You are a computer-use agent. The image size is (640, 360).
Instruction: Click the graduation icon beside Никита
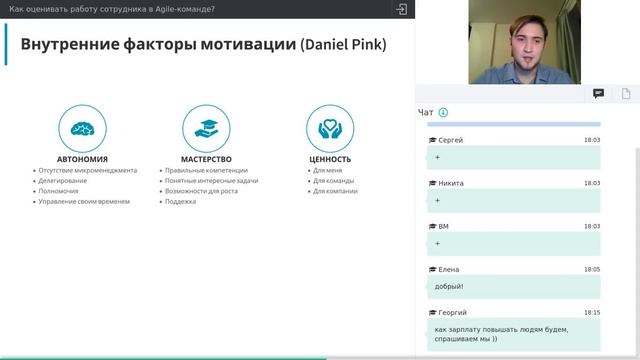tap(433, 183)
